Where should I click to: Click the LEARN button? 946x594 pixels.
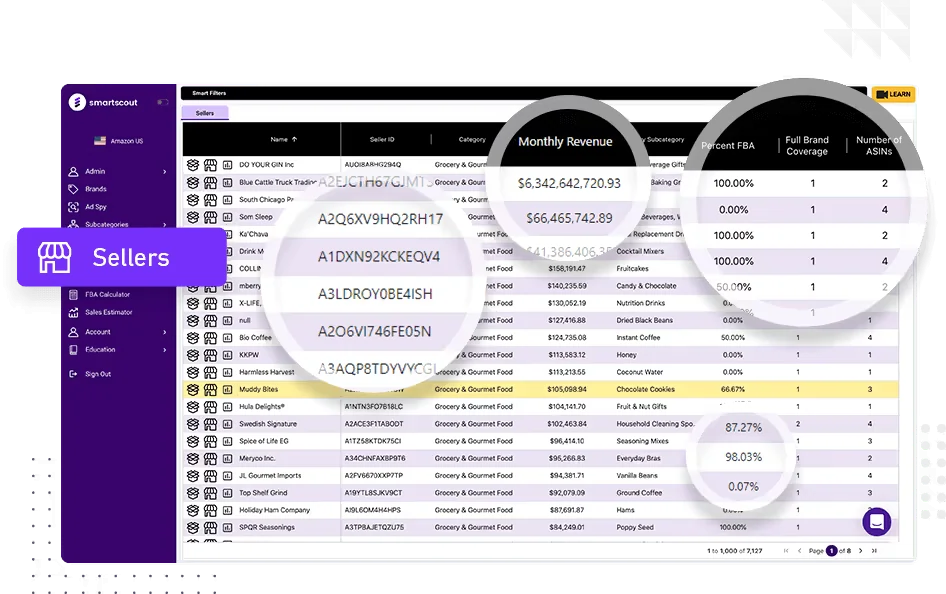[896, 93]
